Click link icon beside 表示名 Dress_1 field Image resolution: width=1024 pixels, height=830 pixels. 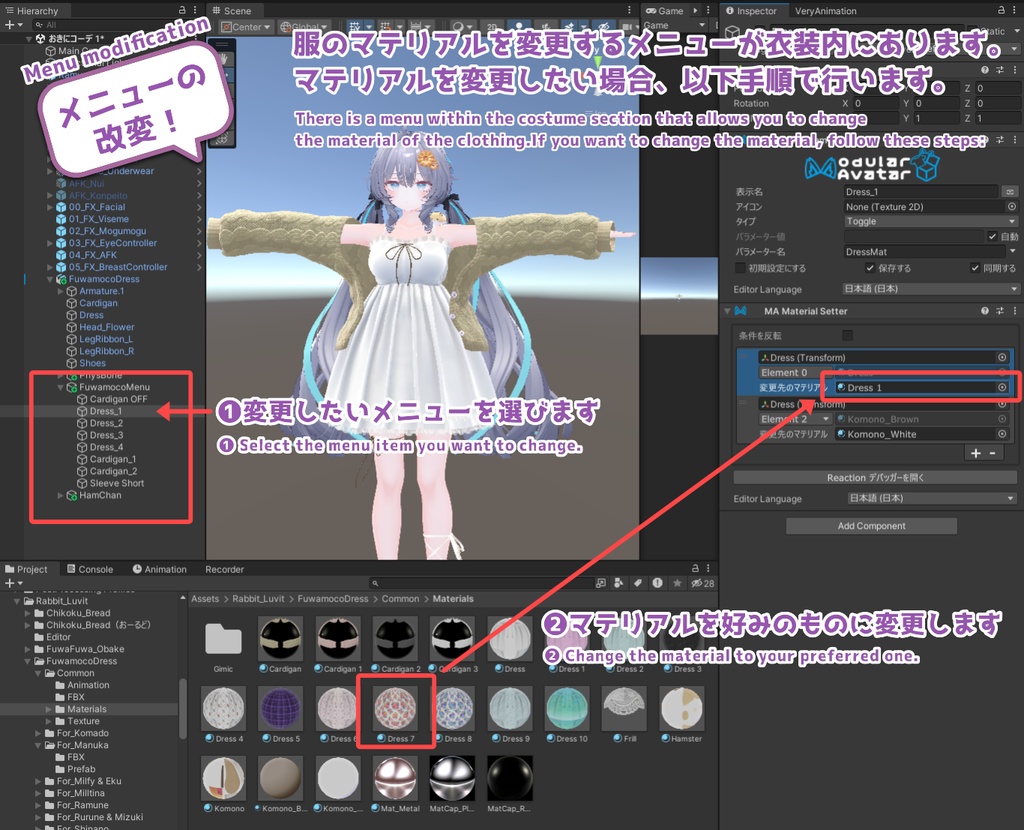pos(1010,191)
